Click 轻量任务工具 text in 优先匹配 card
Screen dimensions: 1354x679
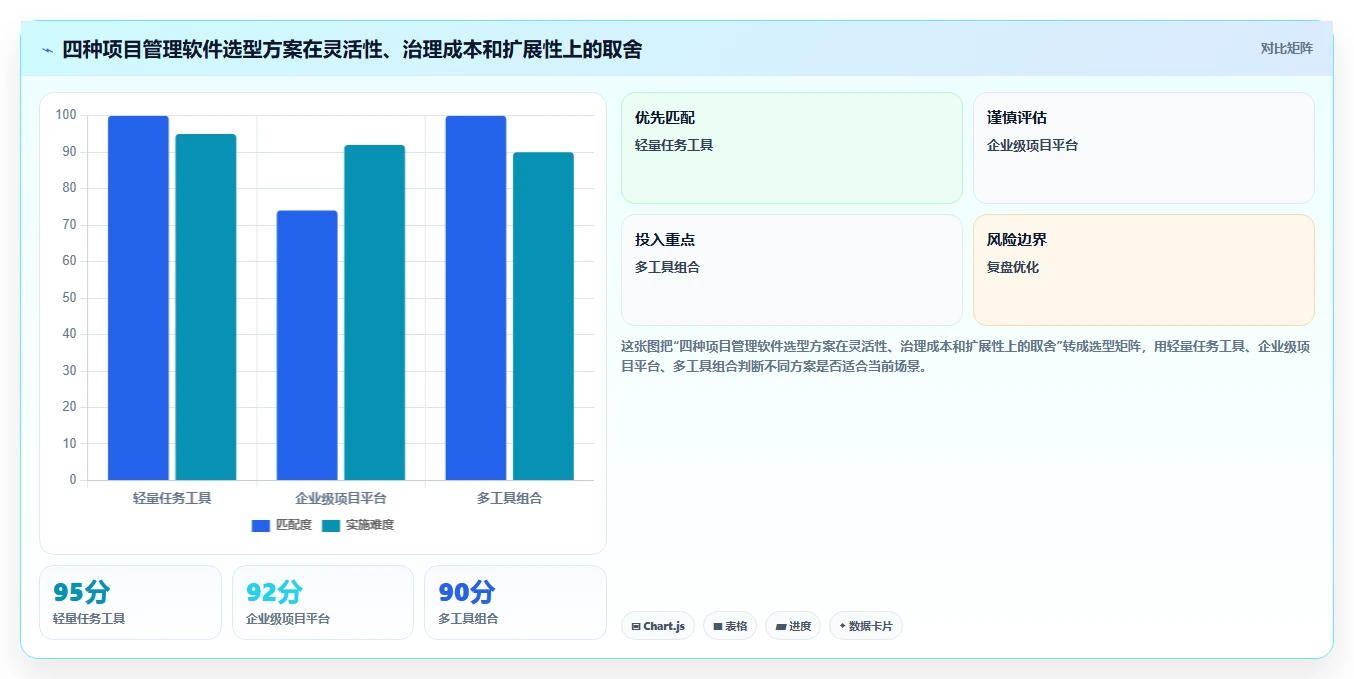tap(674, 145)
